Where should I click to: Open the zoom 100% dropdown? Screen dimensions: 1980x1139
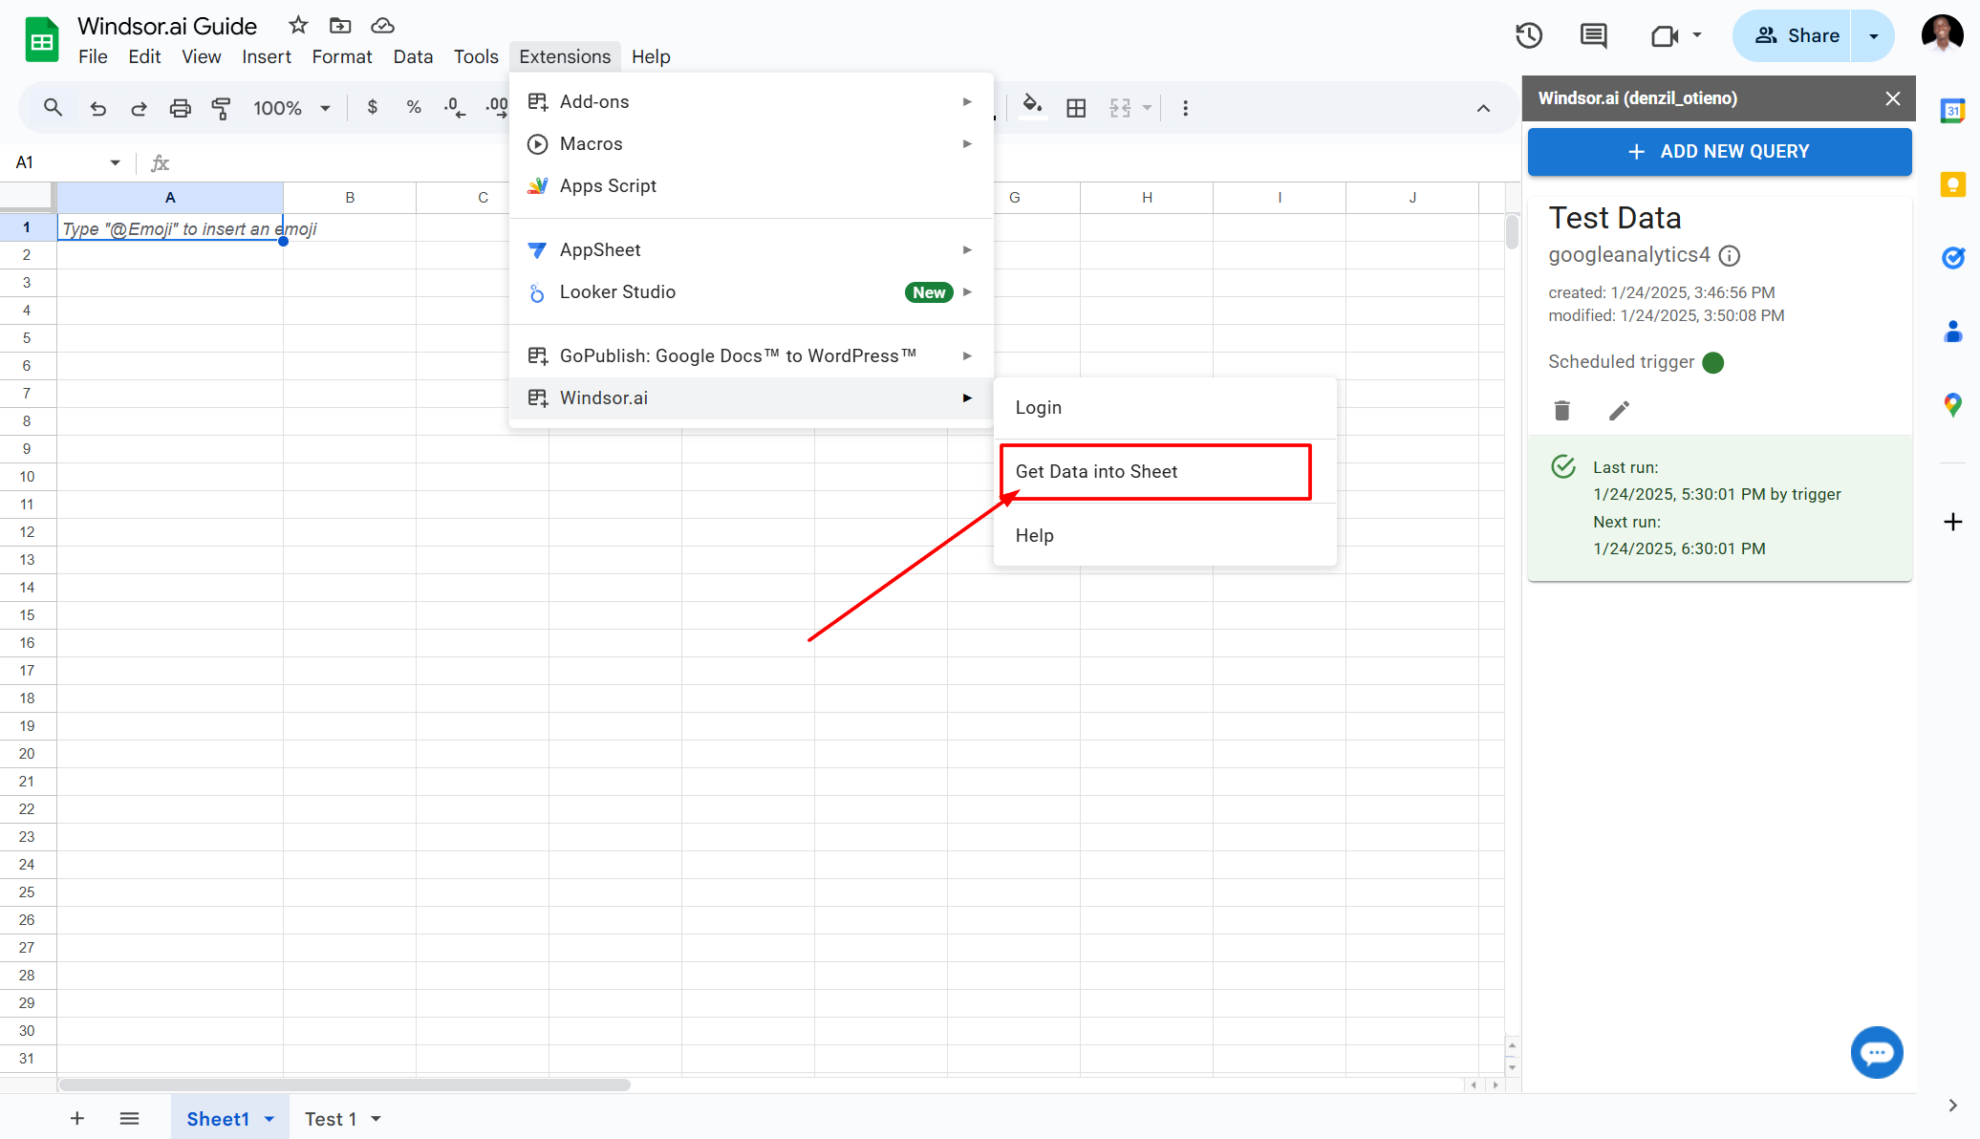click(x=291, y=108)
